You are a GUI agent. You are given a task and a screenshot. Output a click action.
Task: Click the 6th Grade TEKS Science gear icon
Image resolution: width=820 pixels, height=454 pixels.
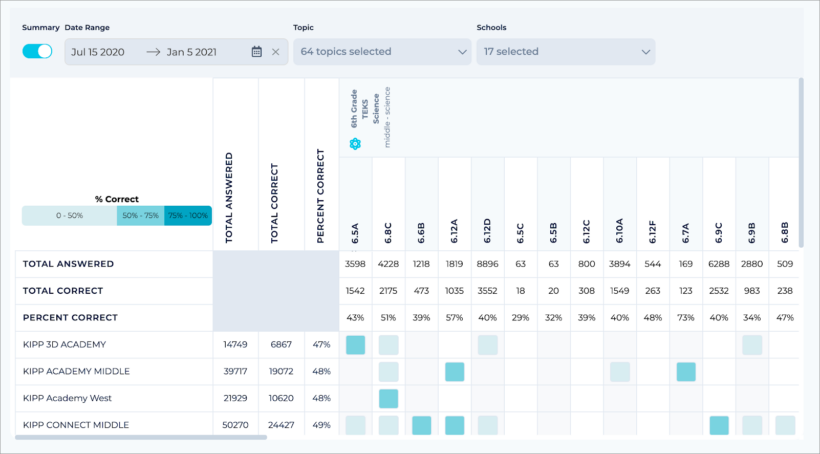click(x=354, y=144)
